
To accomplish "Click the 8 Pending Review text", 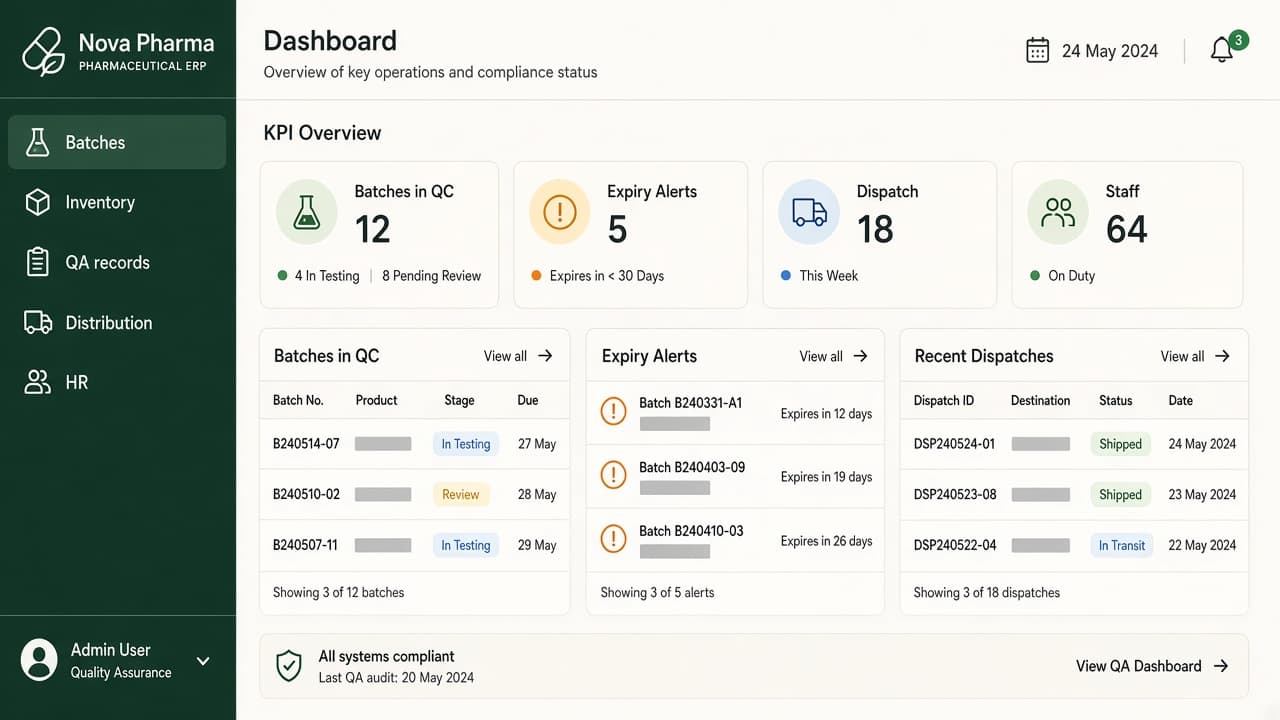I will [431, 276].
